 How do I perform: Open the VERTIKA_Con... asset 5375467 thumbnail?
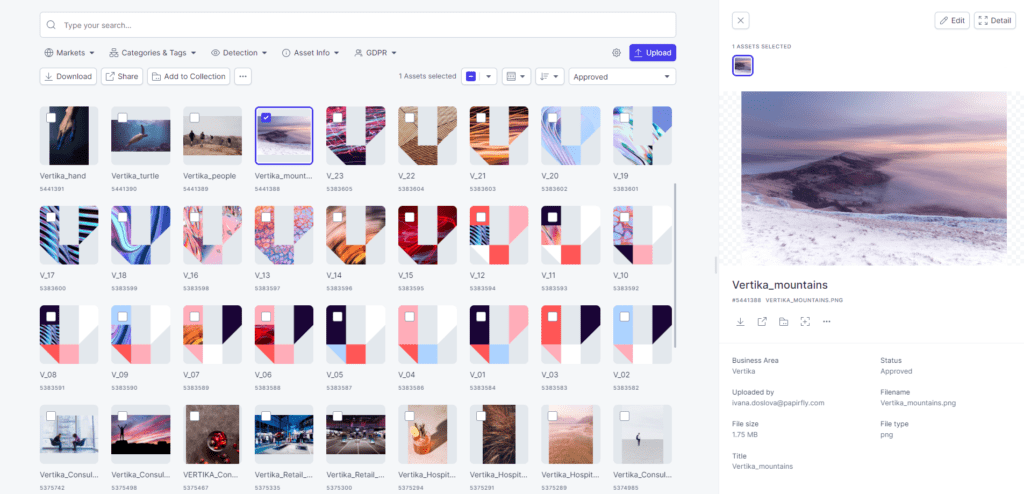[x=212, y=434]
